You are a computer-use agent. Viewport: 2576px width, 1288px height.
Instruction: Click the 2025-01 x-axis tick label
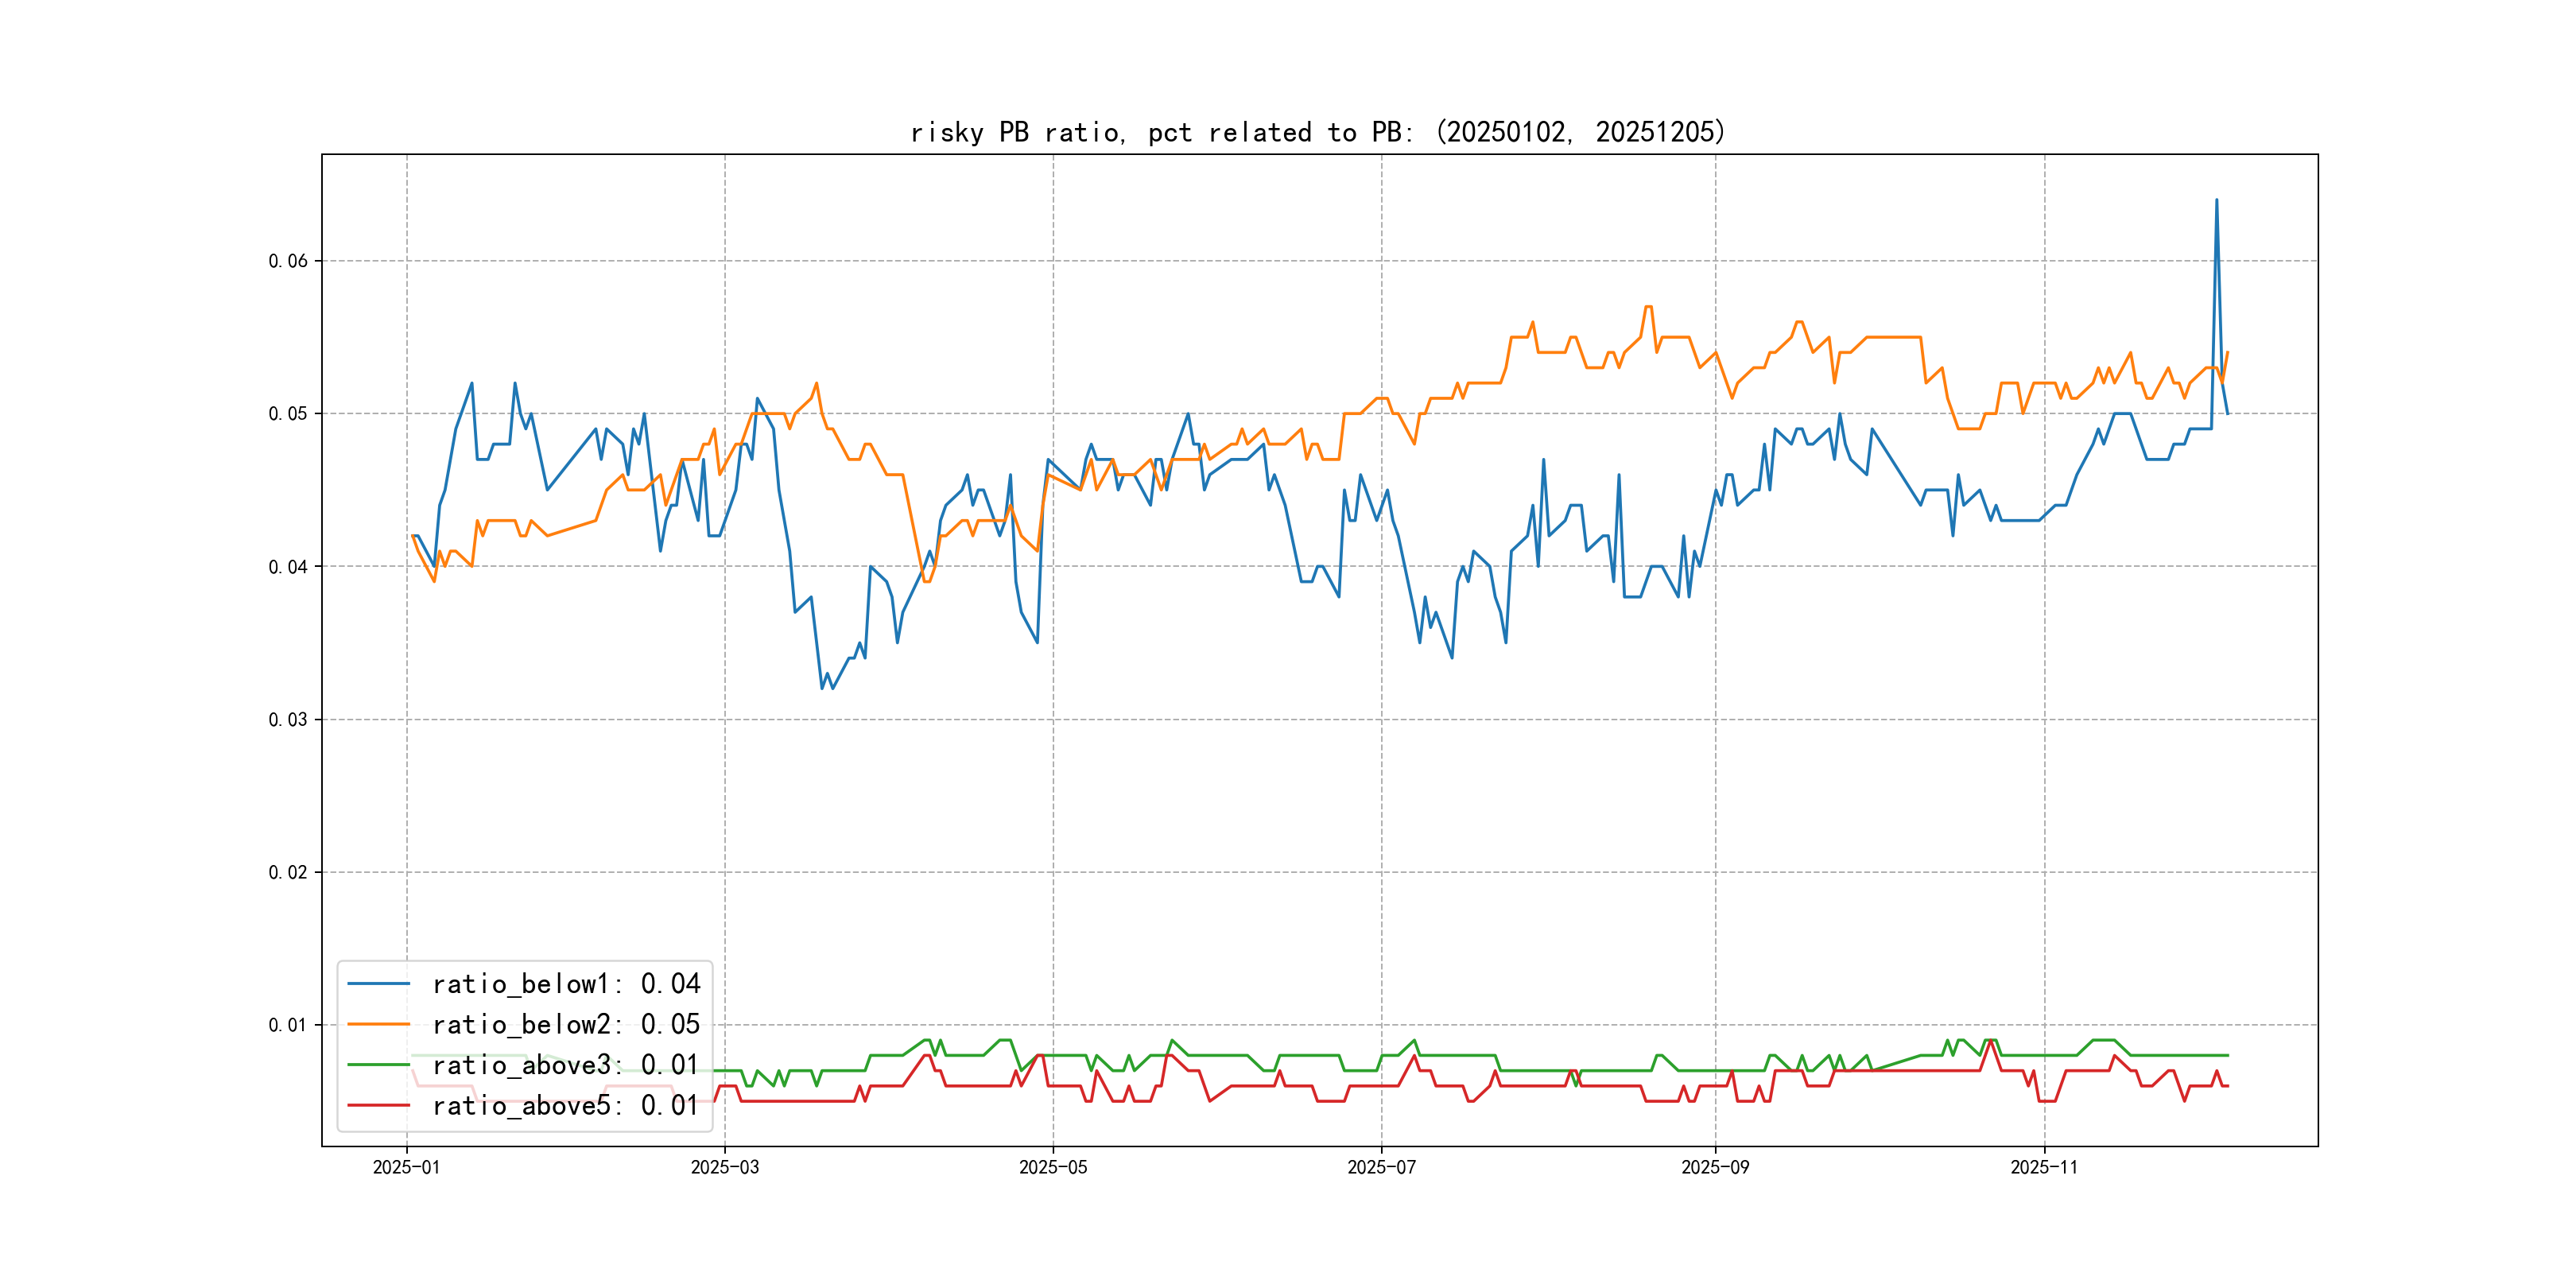406,1168
